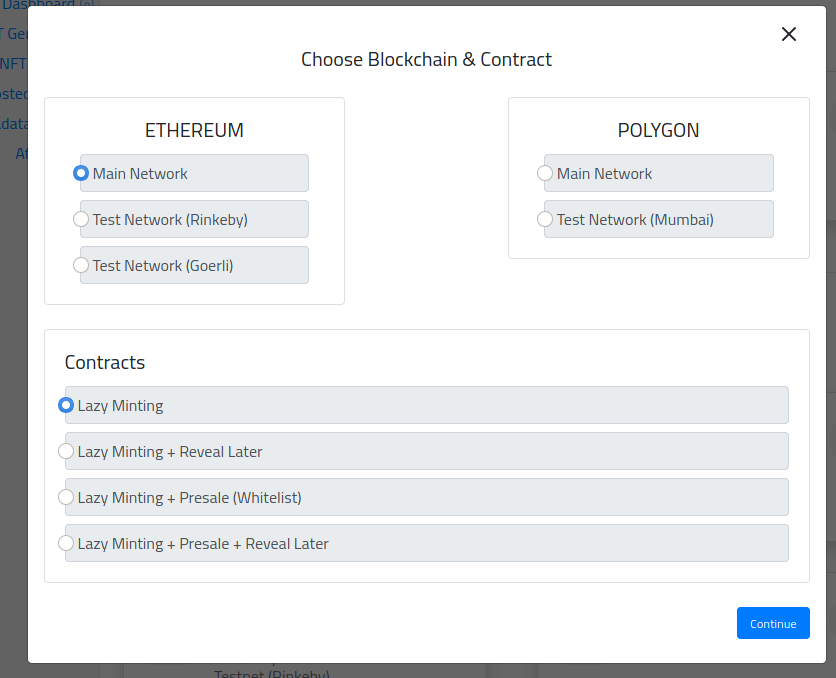836x678 pixels.
Task: Click the Polygon Main Network label bar
Action: click(660, 173)
